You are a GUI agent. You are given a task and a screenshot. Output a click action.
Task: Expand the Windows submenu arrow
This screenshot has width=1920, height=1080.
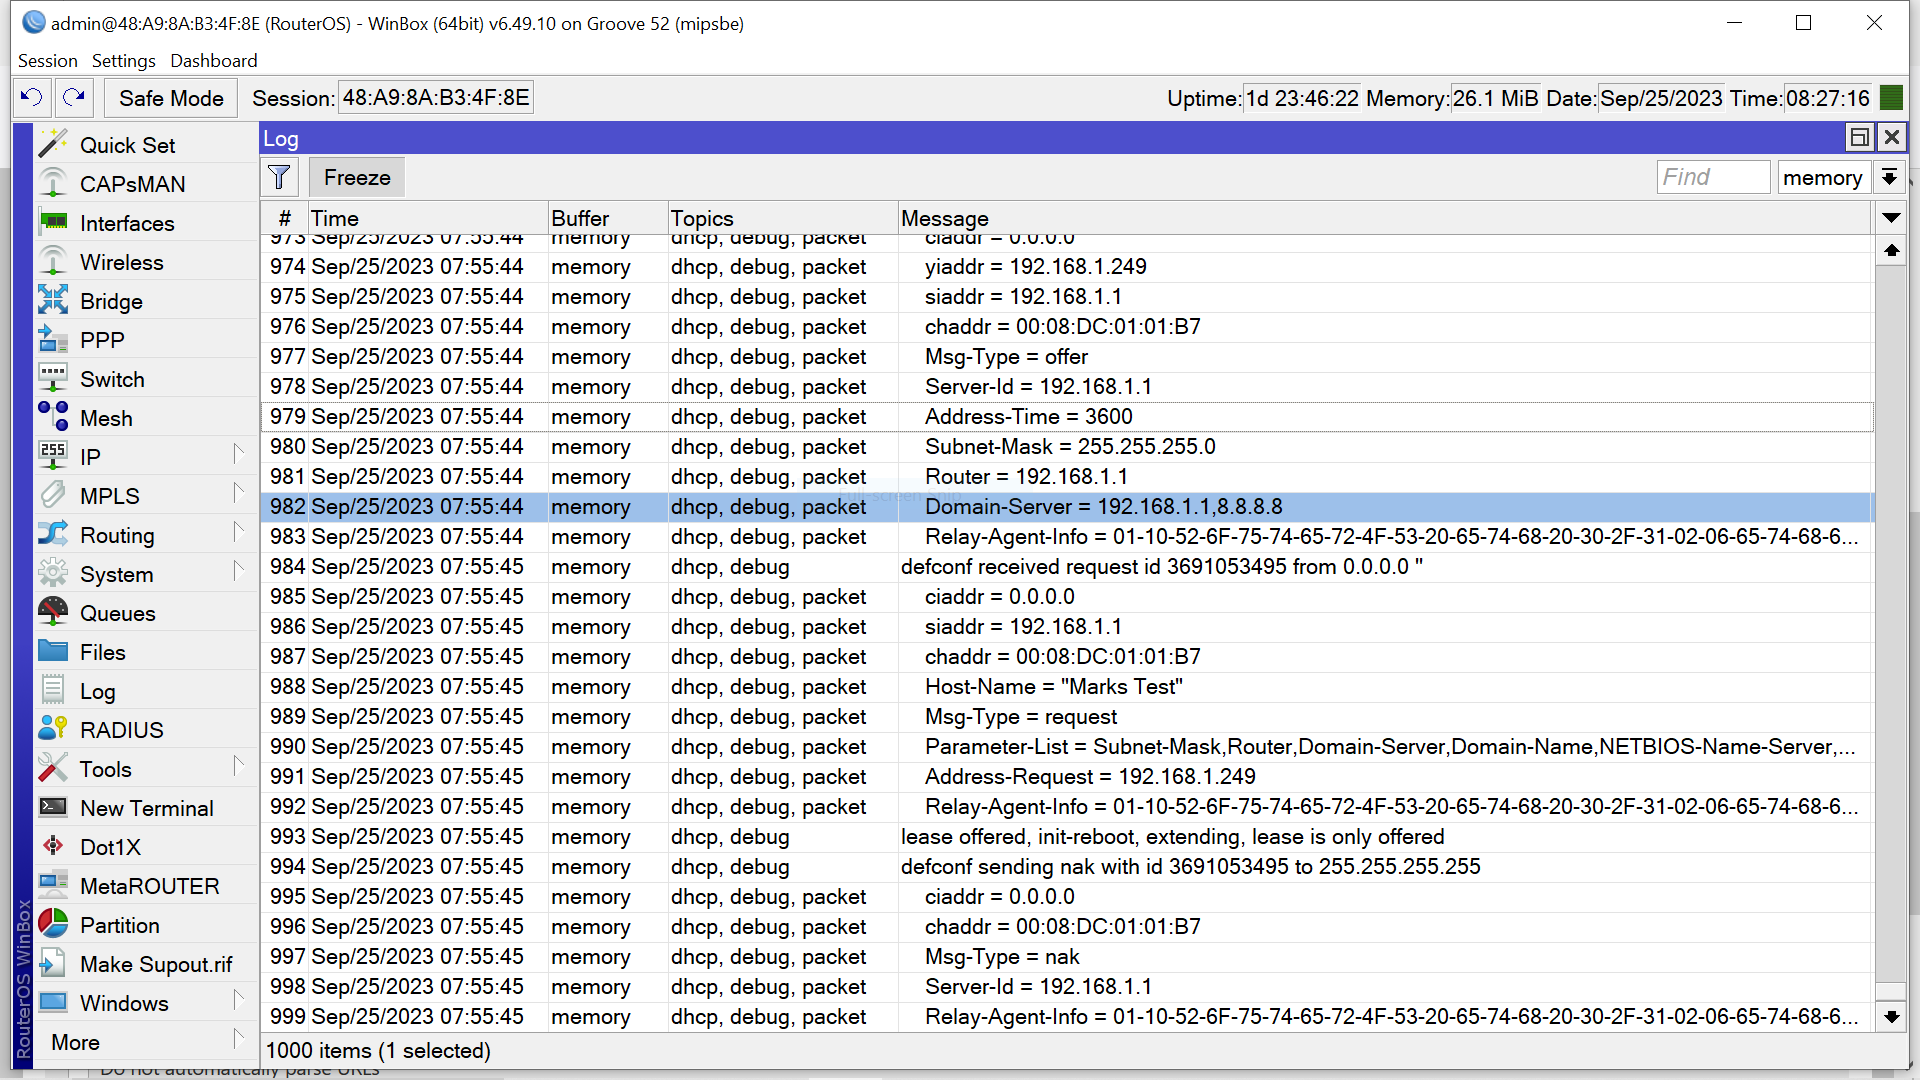tap(238, 1000)
